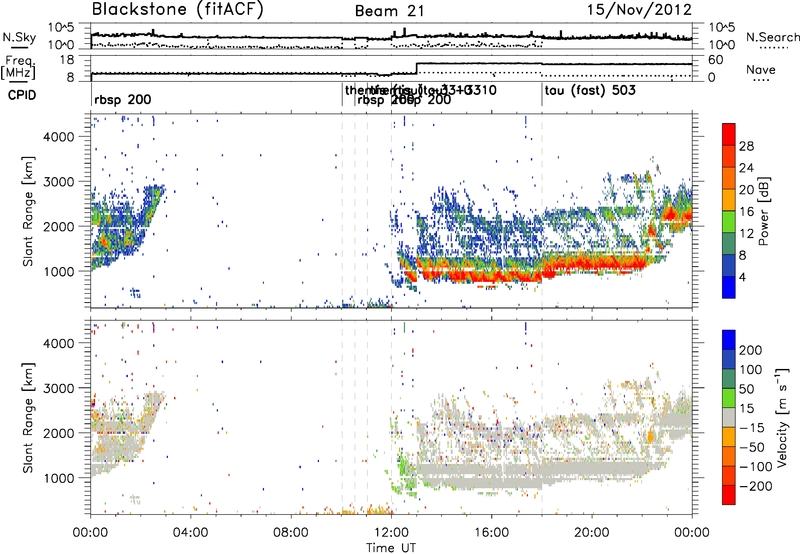This screenshot has height=554, width=800.
Task: Click the "20:00" time tick label
Action: coord(592,533)
